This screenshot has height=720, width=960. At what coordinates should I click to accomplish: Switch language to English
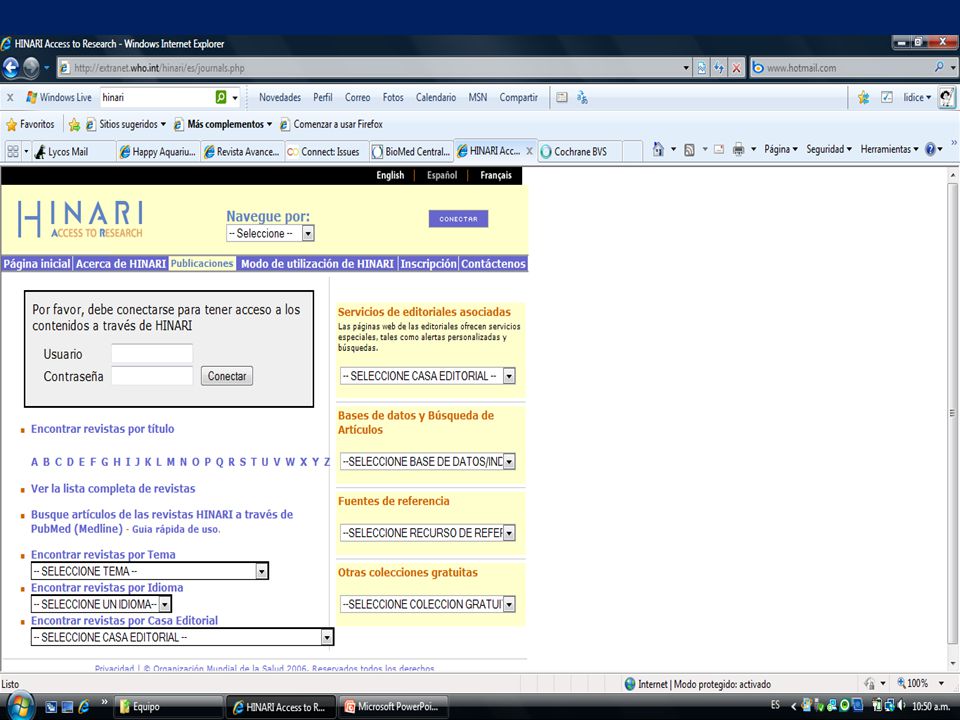[x=390, y=175]
